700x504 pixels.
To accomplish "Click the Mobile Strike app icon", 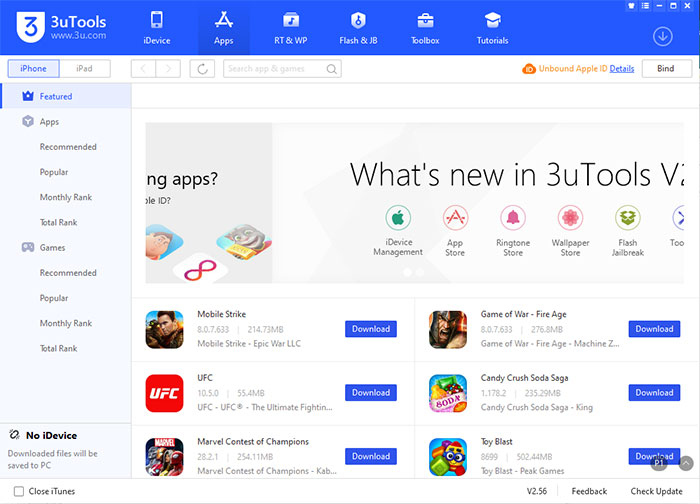I will (164, 329).
